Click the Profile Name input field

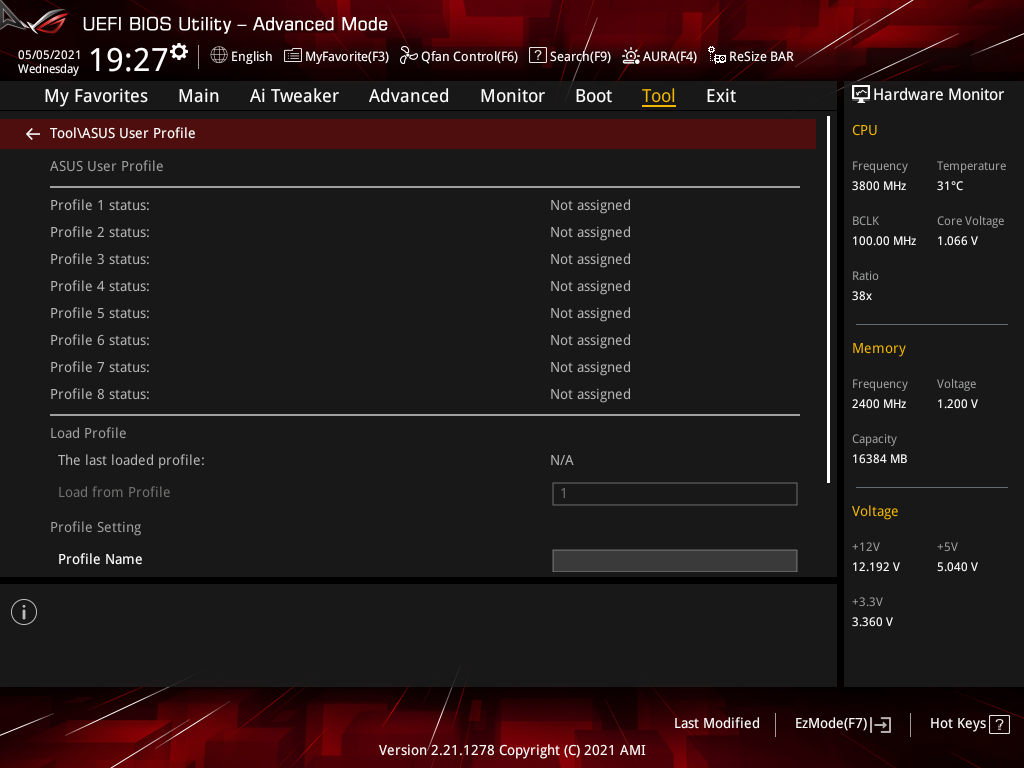(x=675, y=560)
